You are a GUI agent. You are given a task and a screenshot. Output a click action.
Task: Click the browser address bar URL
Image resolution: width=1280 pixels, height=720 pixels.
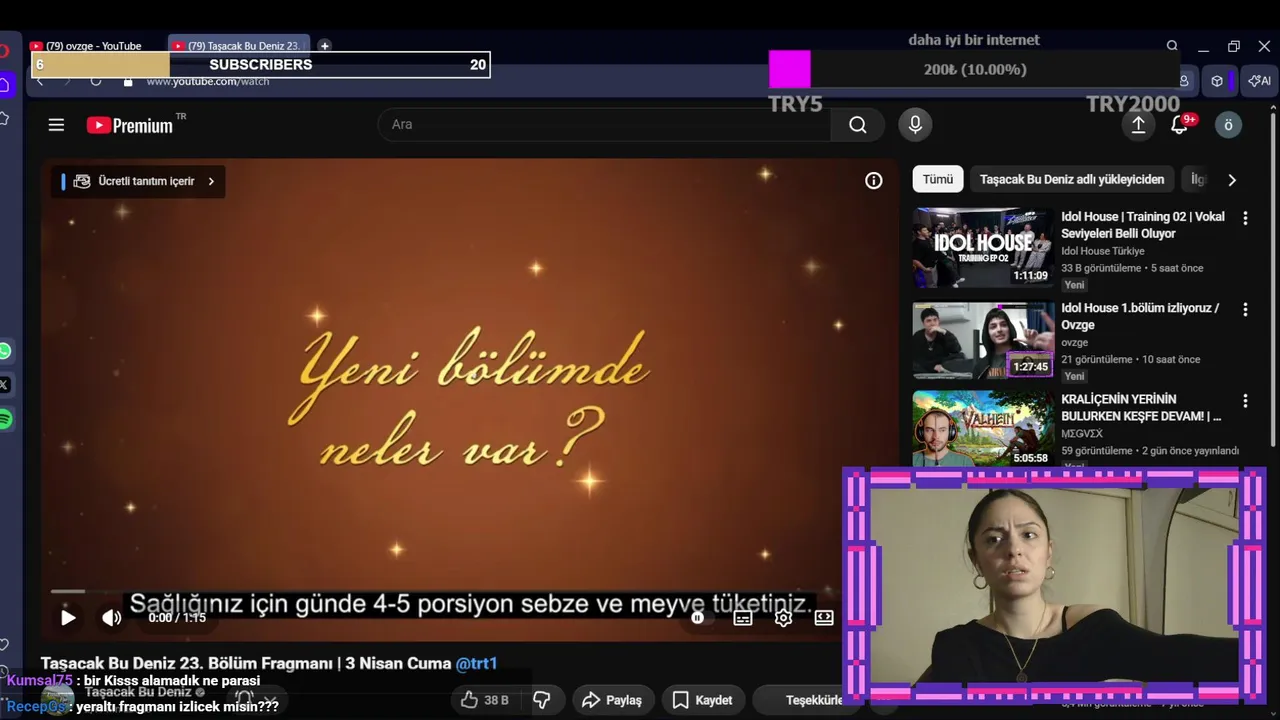pos(208,82)
